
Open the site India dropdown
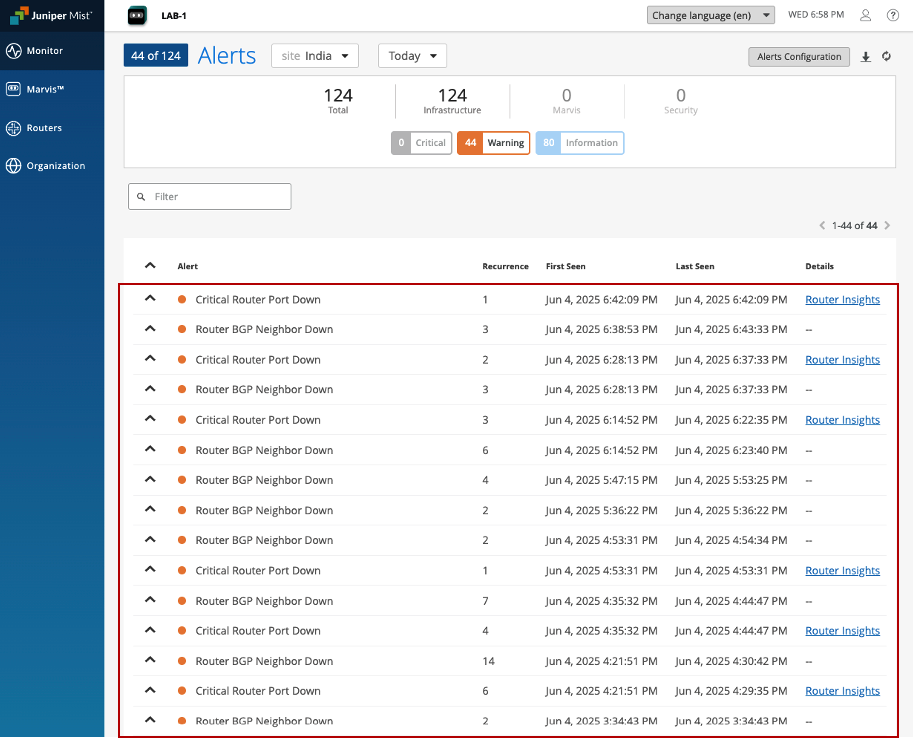click(x=315, y=56)
